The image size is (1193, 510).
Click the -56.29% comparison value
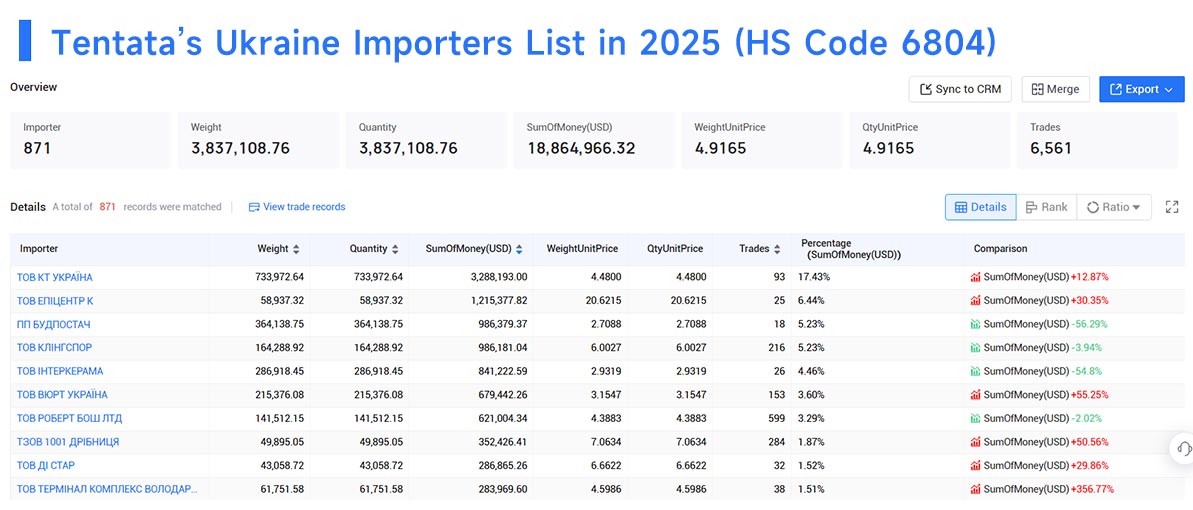(x=1089, y=324)
